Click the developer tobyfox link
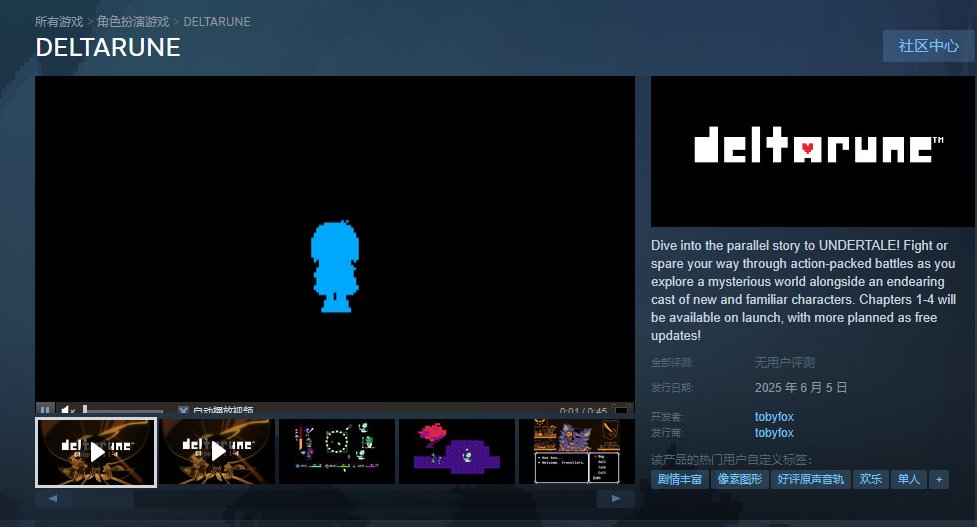Screen dimensions: 977x527 coord(774,416)
